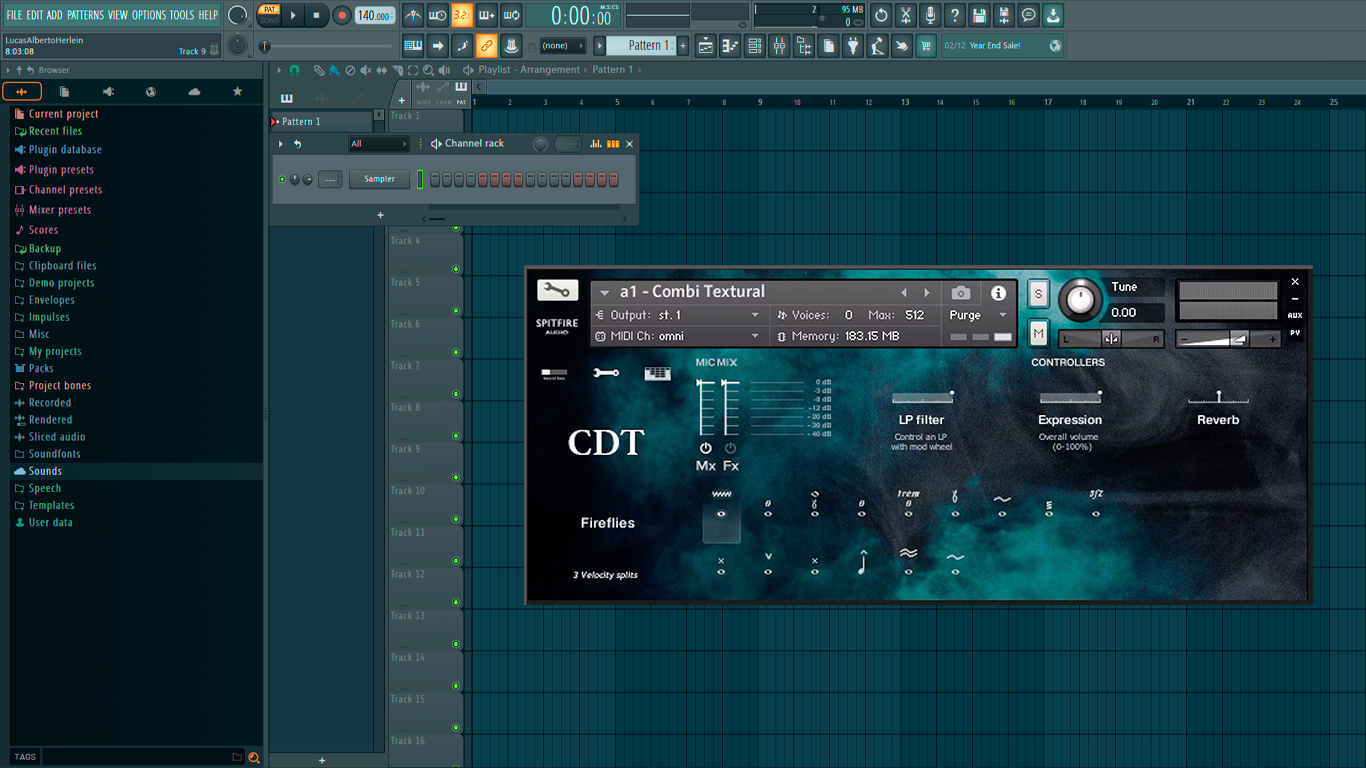
Task: Click the next preset right arrow
Action: (x=927, y=293)
